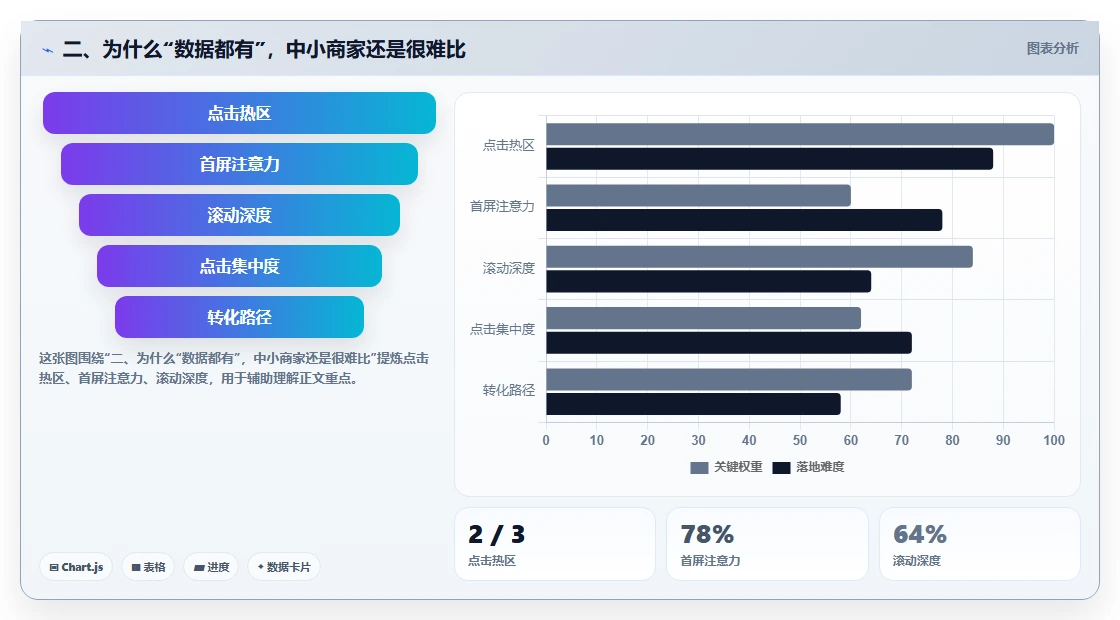Image resolution: width=1120 pixels, height=620 pixels.
Task: Open the 2 / 3 点击热区 data card
Action: 555,544
